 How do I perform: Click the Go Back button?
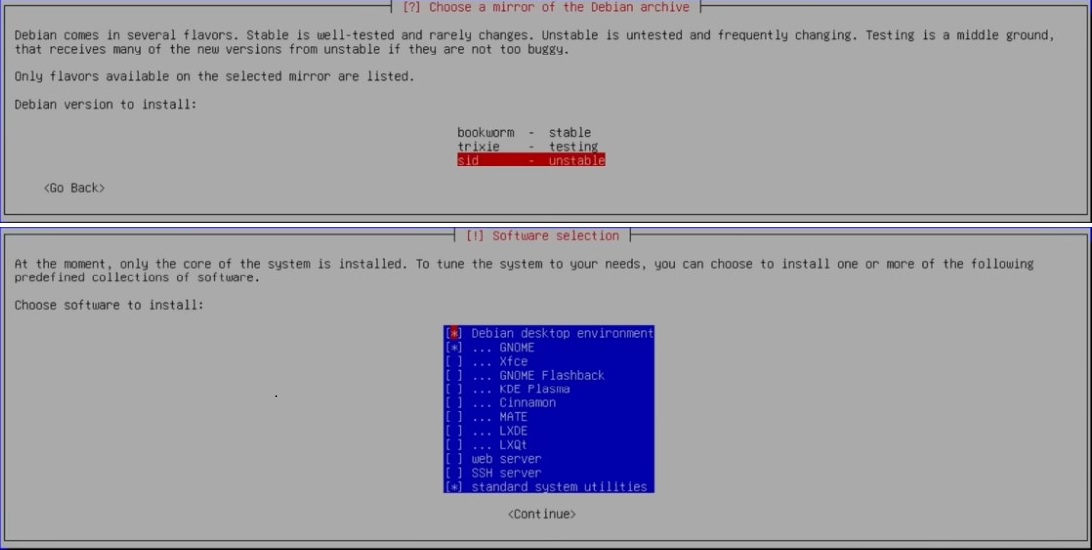[74, 188]
